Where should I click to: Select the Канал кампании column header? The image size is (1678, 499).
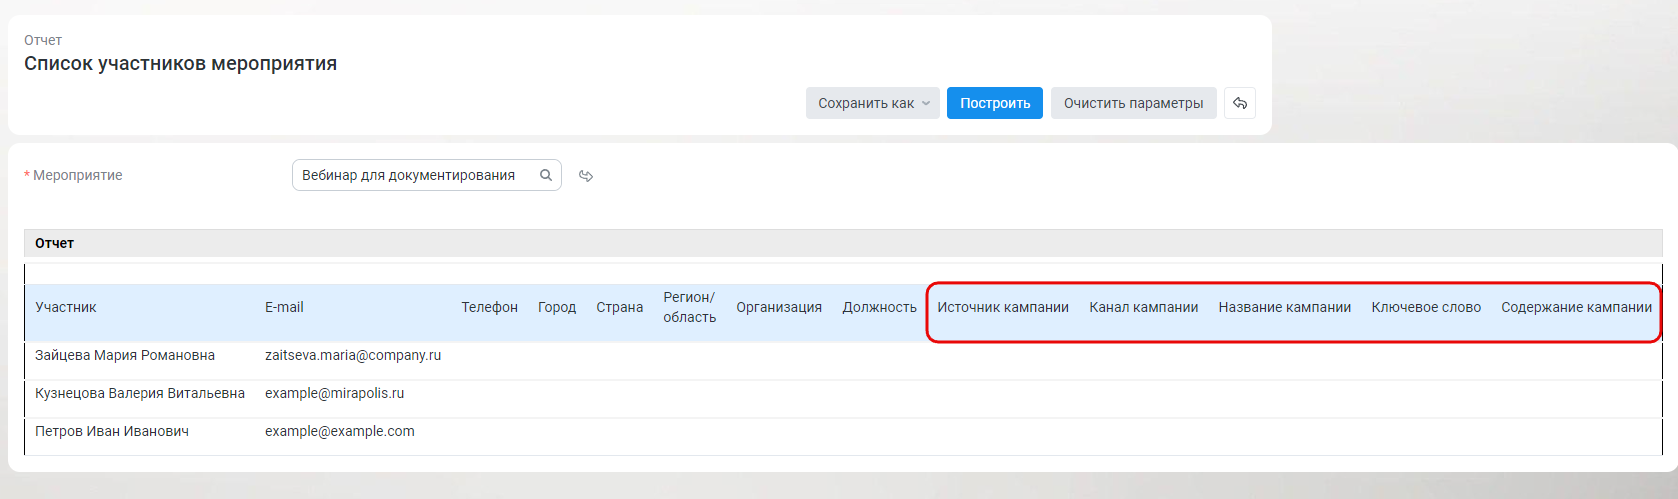click(x=1143, y=307)
